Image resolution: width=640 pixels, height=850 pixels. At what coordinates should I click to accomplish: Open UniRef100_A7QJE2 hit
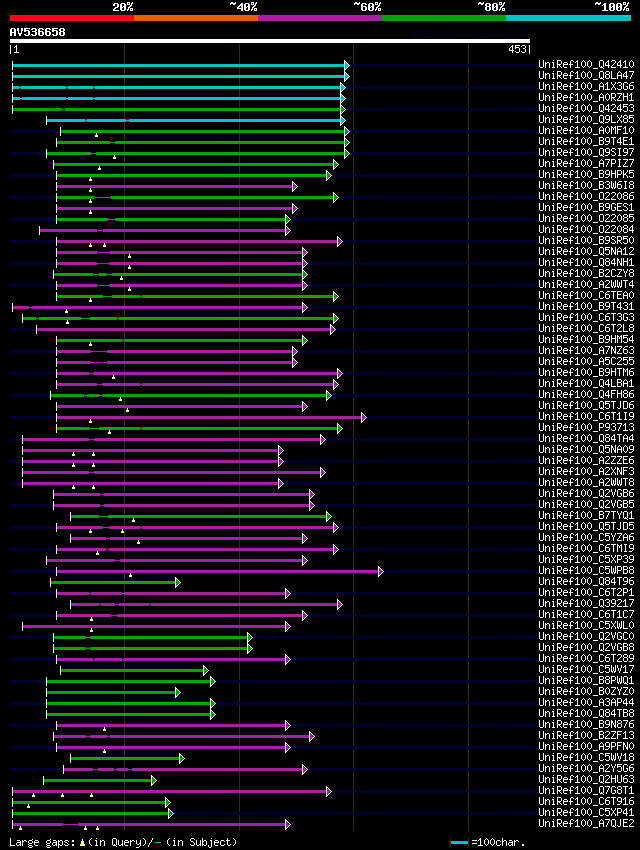(x=586, y=823)
